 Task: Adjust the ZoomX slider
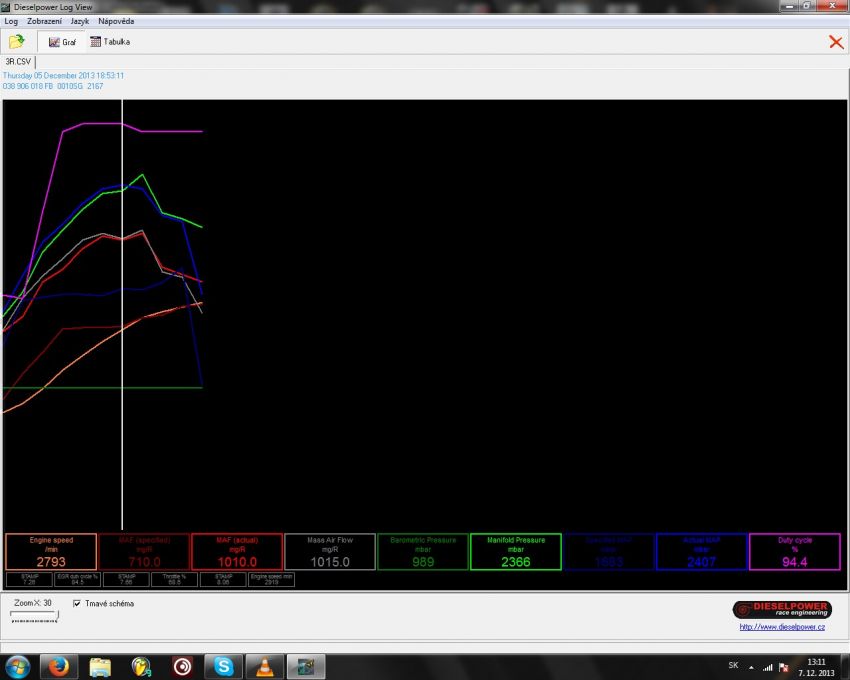[x=34, y=616]
